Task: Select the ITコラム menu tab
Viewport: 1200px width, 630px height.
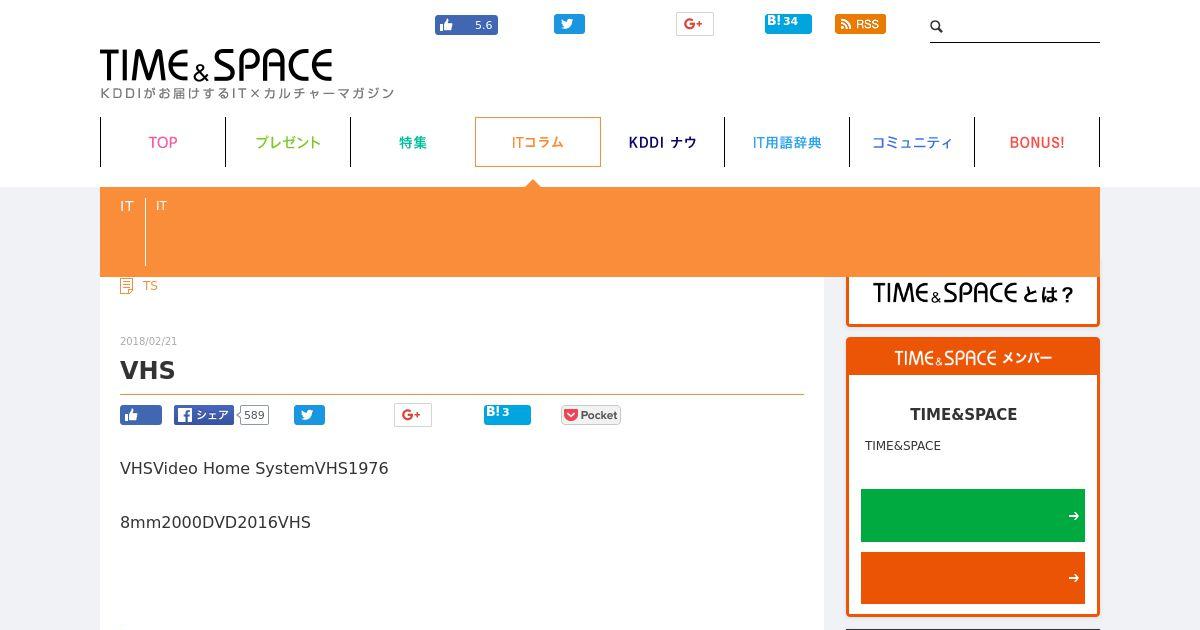Action: click(538, 142)
